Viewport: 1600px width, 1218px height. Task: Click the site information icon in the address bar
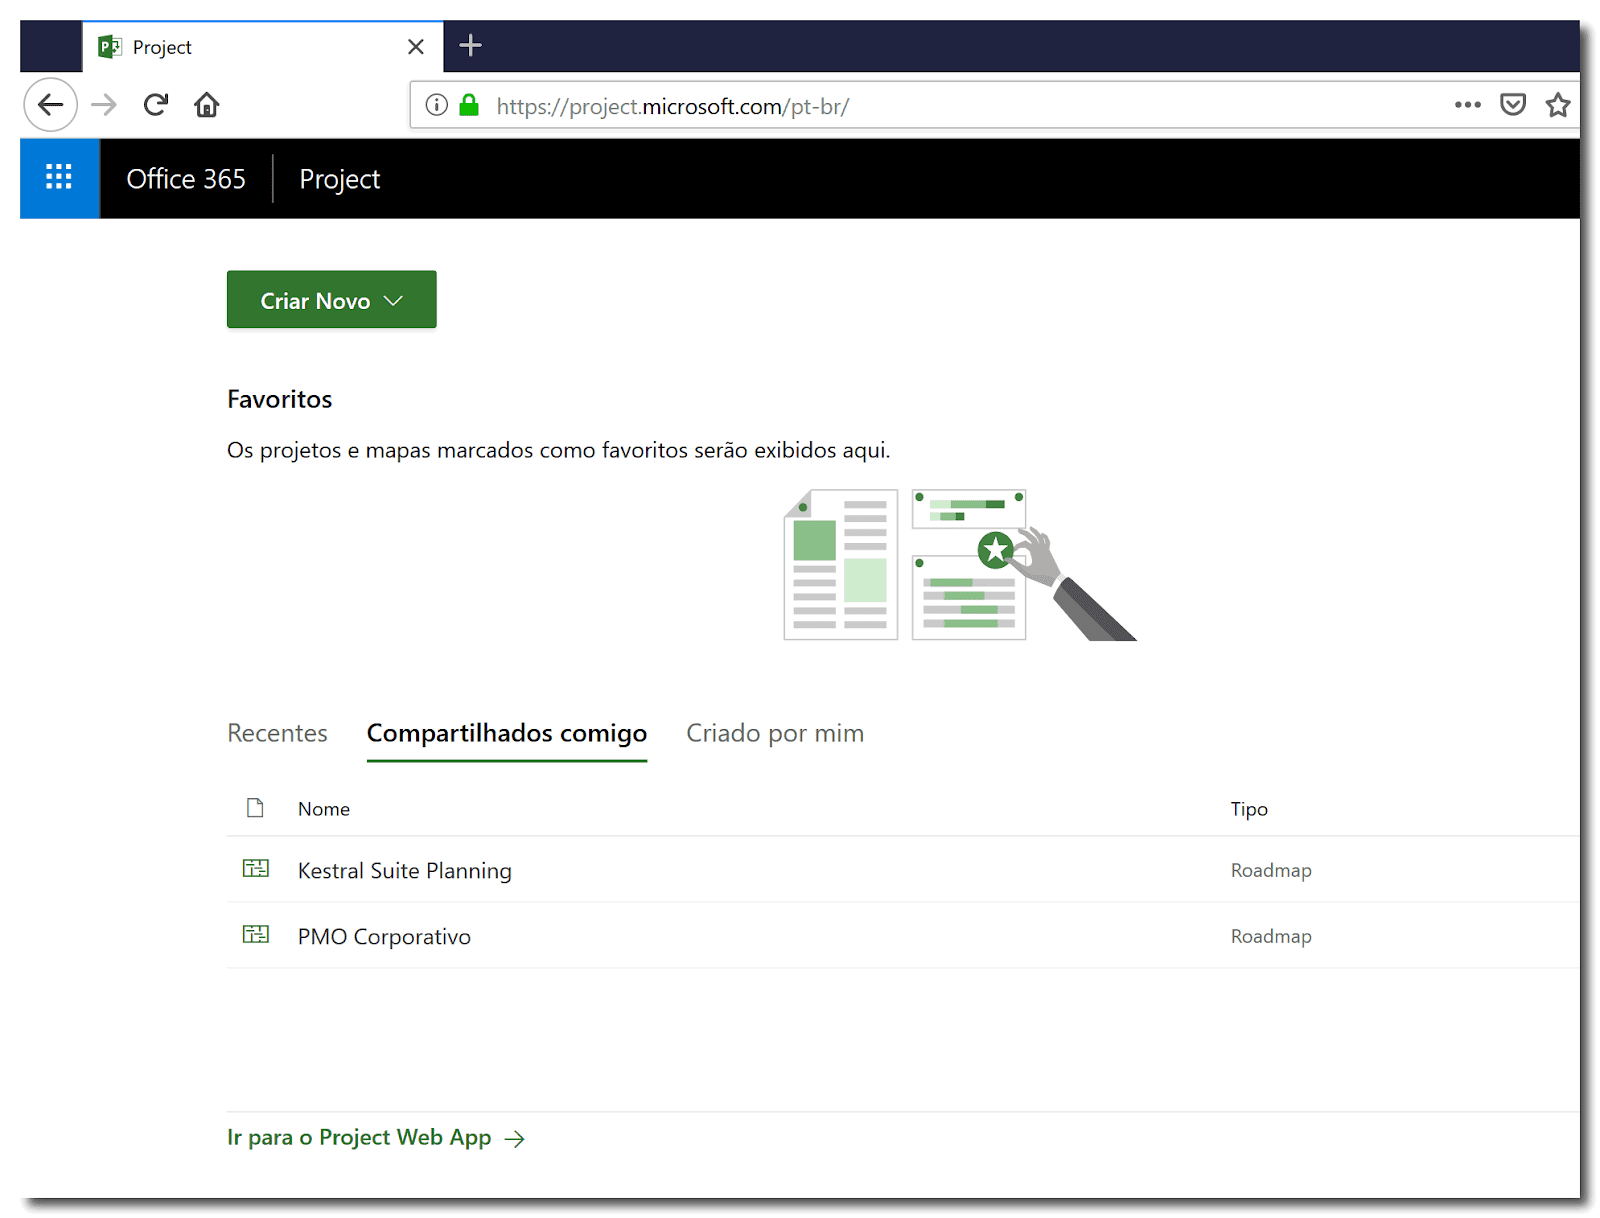point(435,105)
